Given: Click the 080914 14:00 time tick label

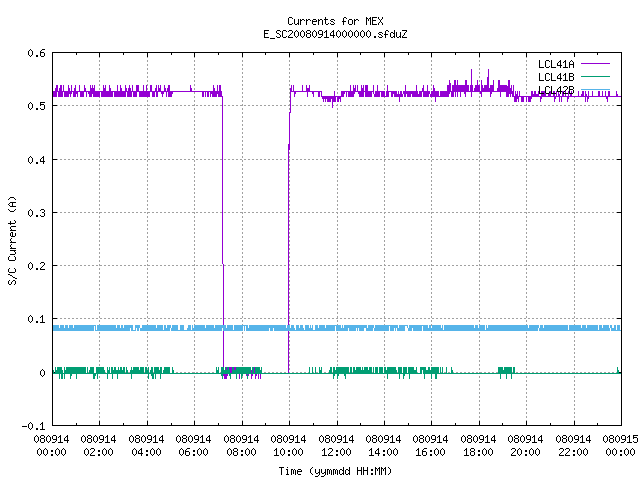Looking at the screenshot, I should [x=383, y=445].
